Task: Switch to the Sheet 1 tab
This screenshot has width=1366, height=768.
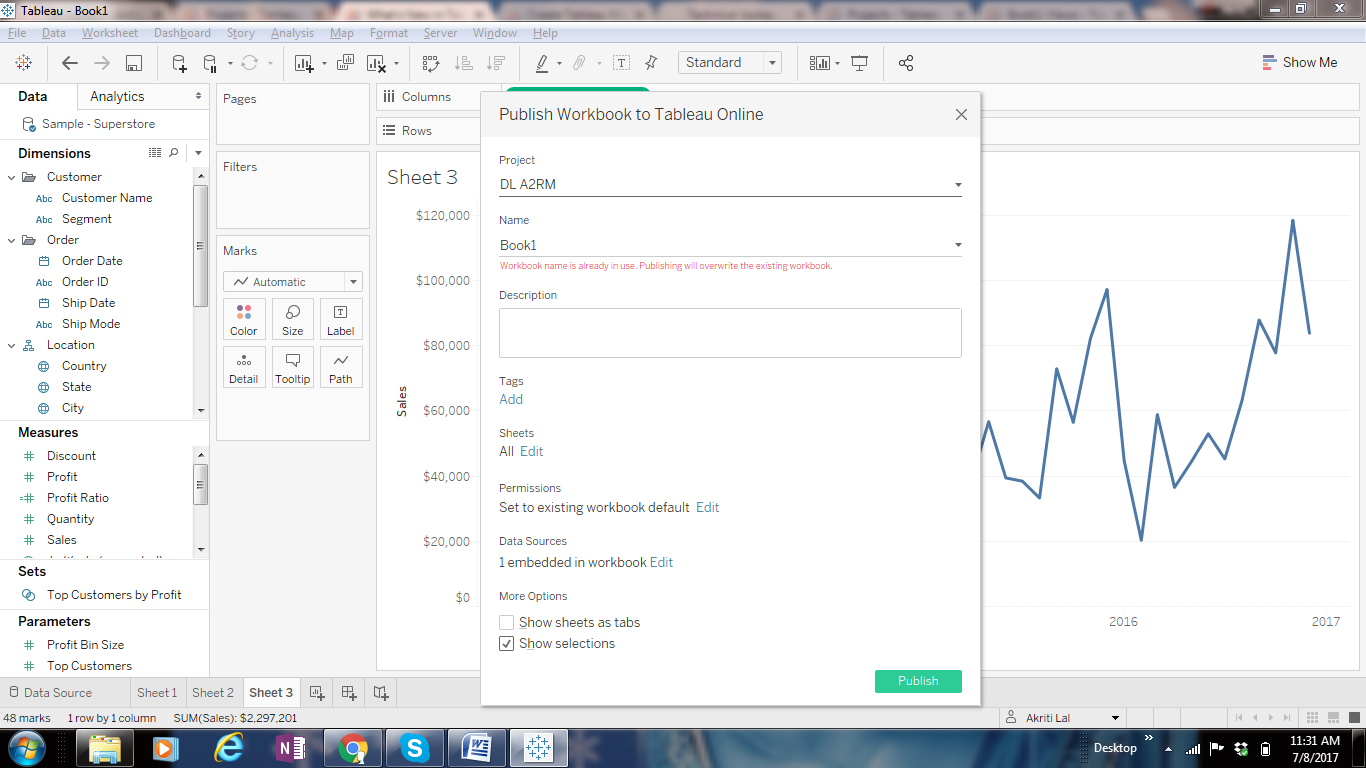Action: pos(157,692)
